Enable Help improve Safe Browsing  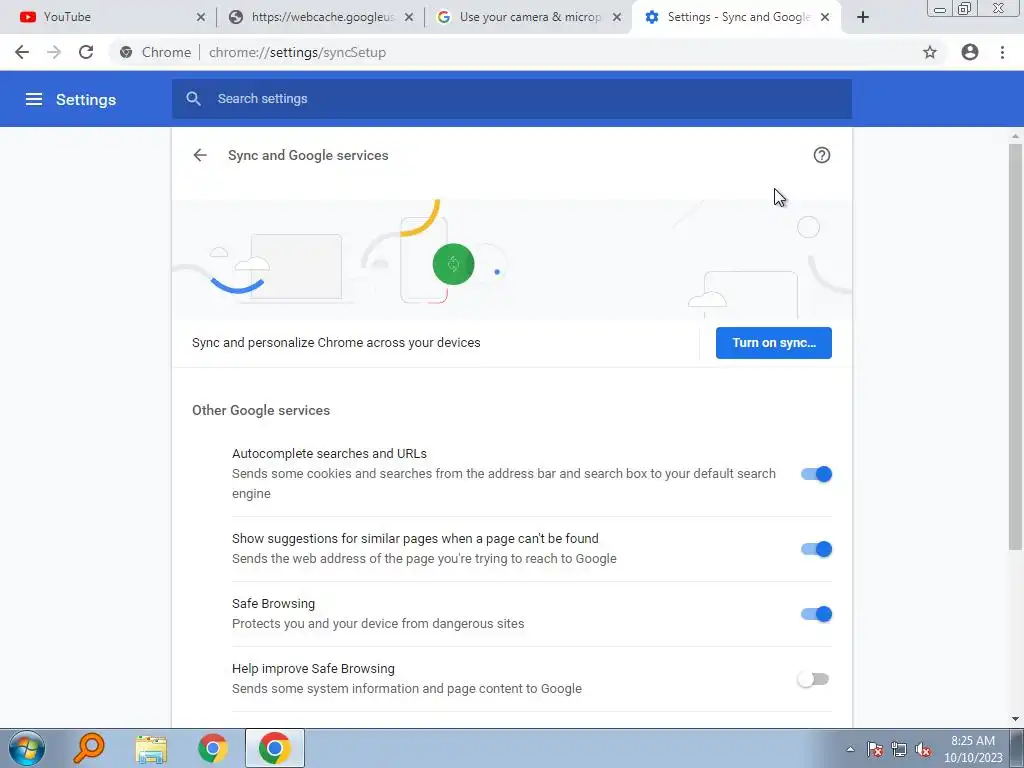coord(813,679)
